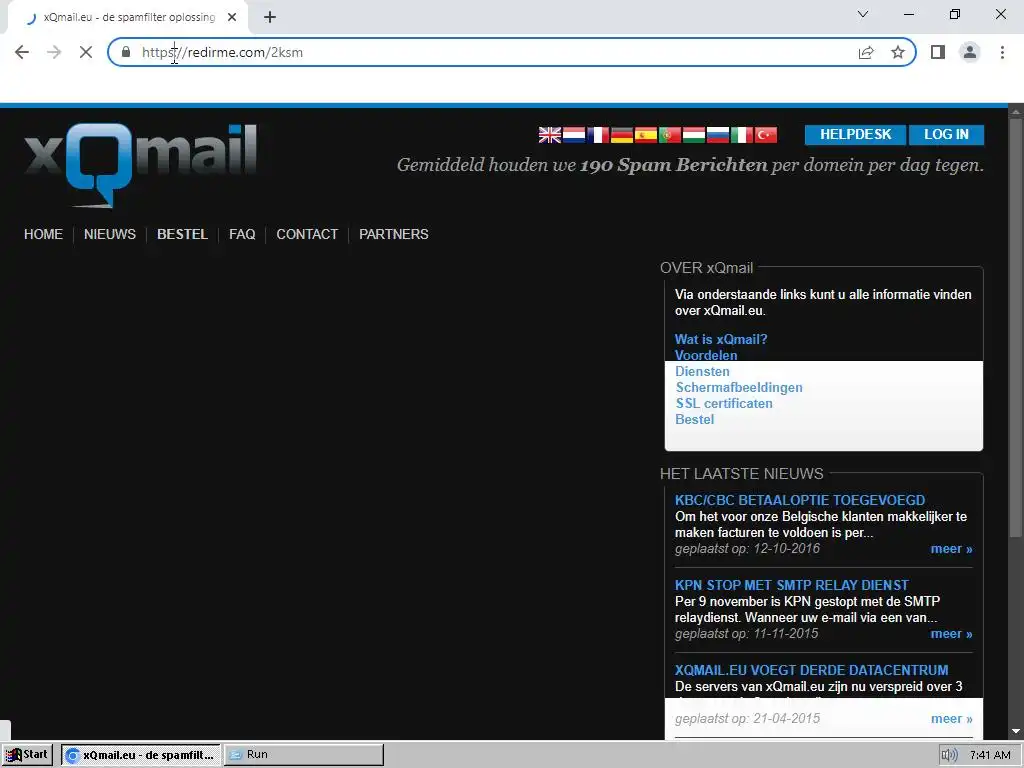The height and width of the screenshot is (768, 1024).
Task: Switch to xQmail.eu taskbar window
Action: 141,755
